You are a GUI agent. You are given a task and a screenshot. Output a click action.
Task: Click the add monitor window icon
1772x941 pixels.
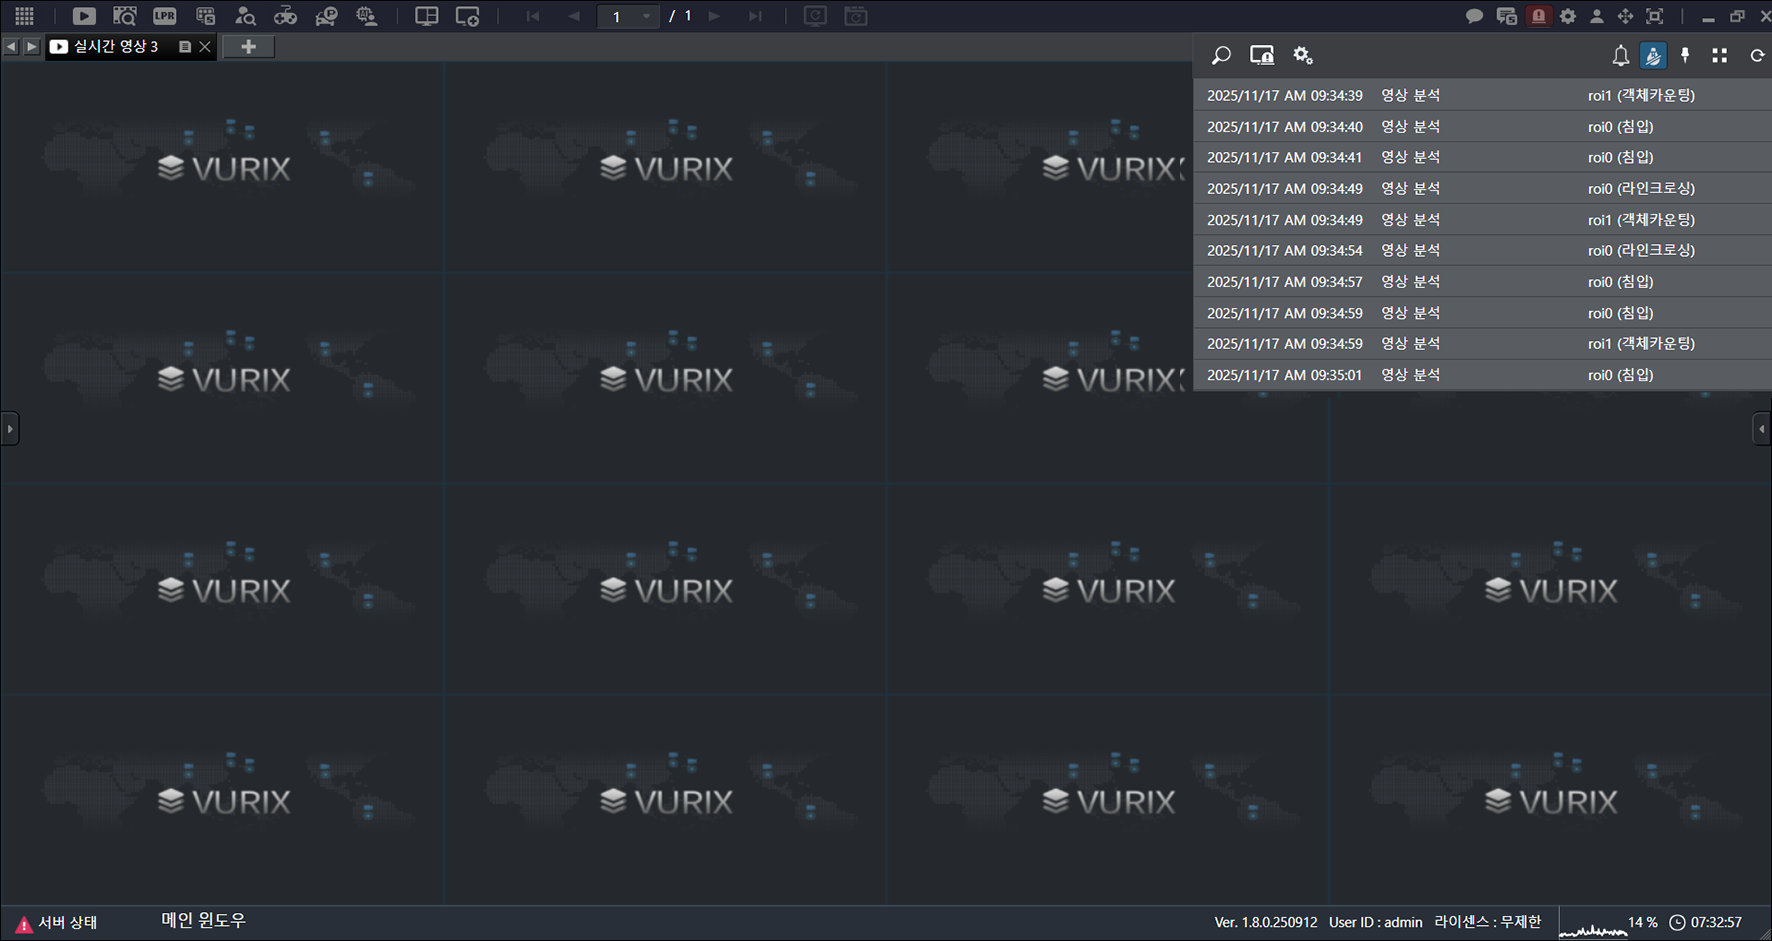[x=467, y=16]
